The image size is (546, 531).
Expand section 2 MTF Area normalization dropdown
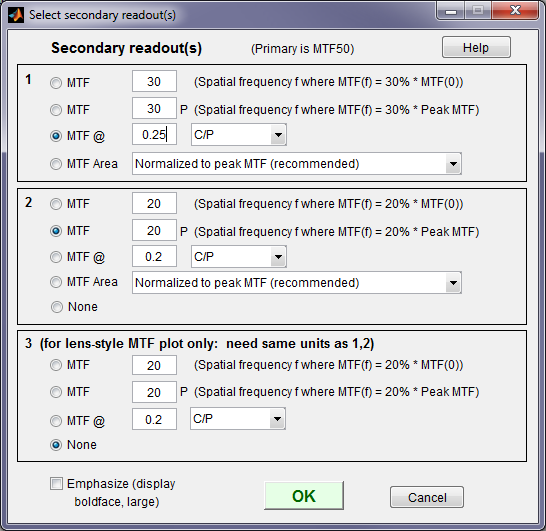[x=297, y=283]
